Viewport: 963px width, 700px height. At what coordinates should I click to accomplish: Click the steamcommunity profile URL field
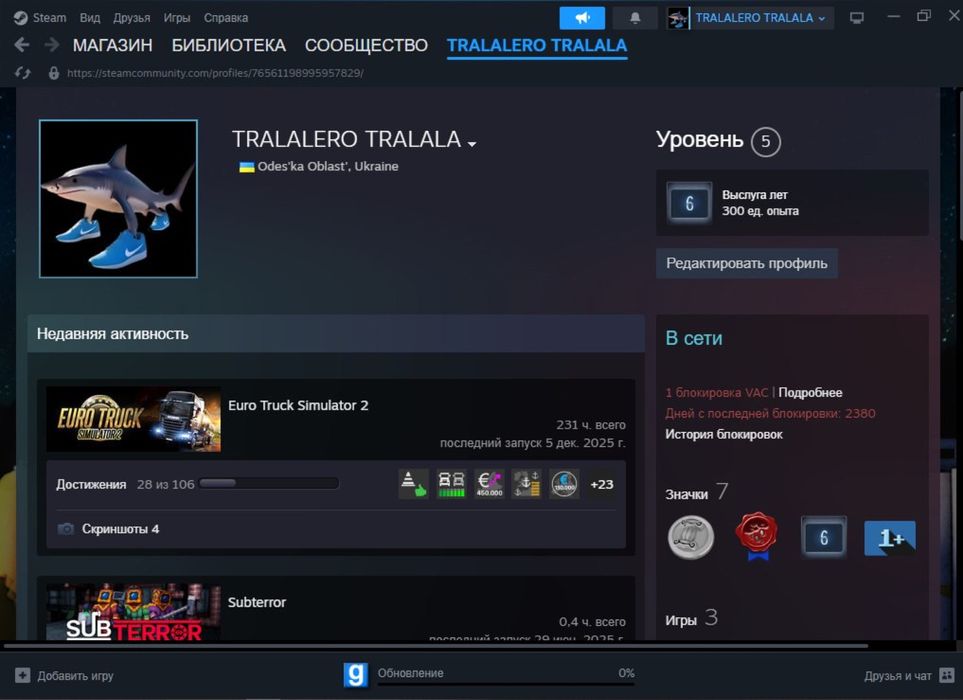(x=215, y=73)
